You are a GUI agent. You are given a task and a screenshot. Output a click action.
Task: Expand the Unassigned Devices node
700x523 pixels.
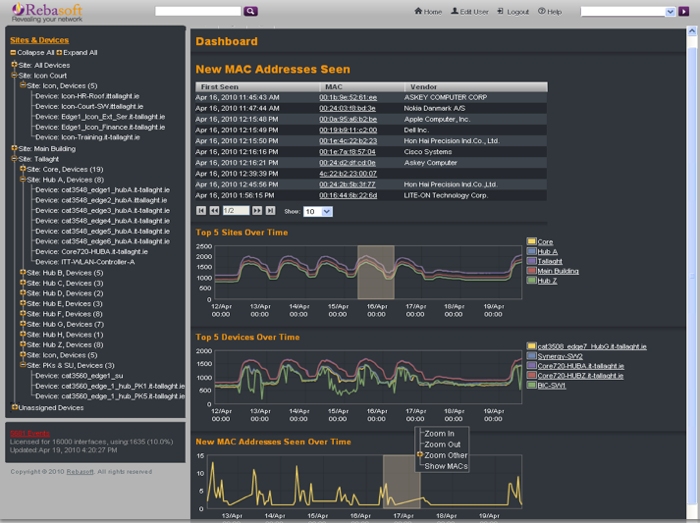point(14,407)
